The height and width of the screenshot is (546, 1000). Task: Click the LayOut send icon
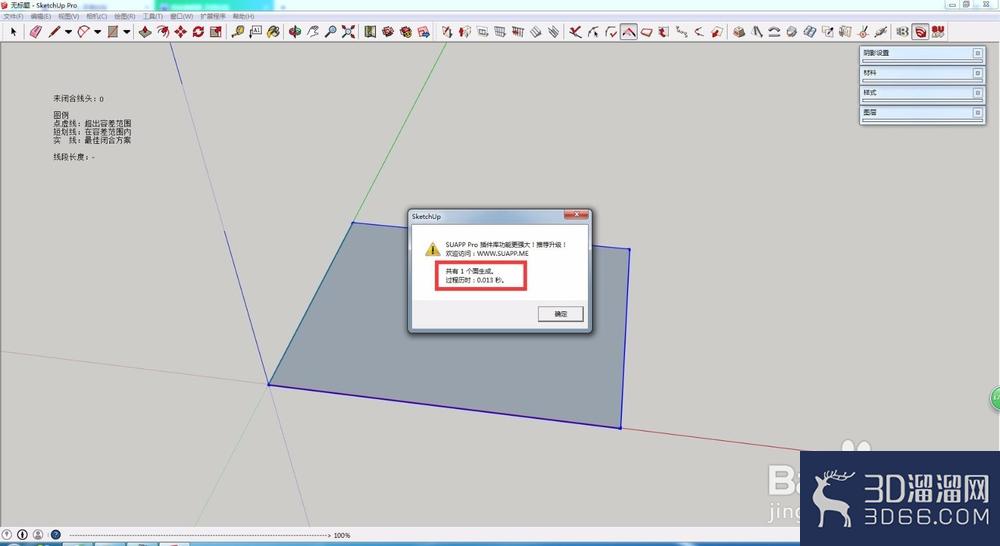[423, 31]
